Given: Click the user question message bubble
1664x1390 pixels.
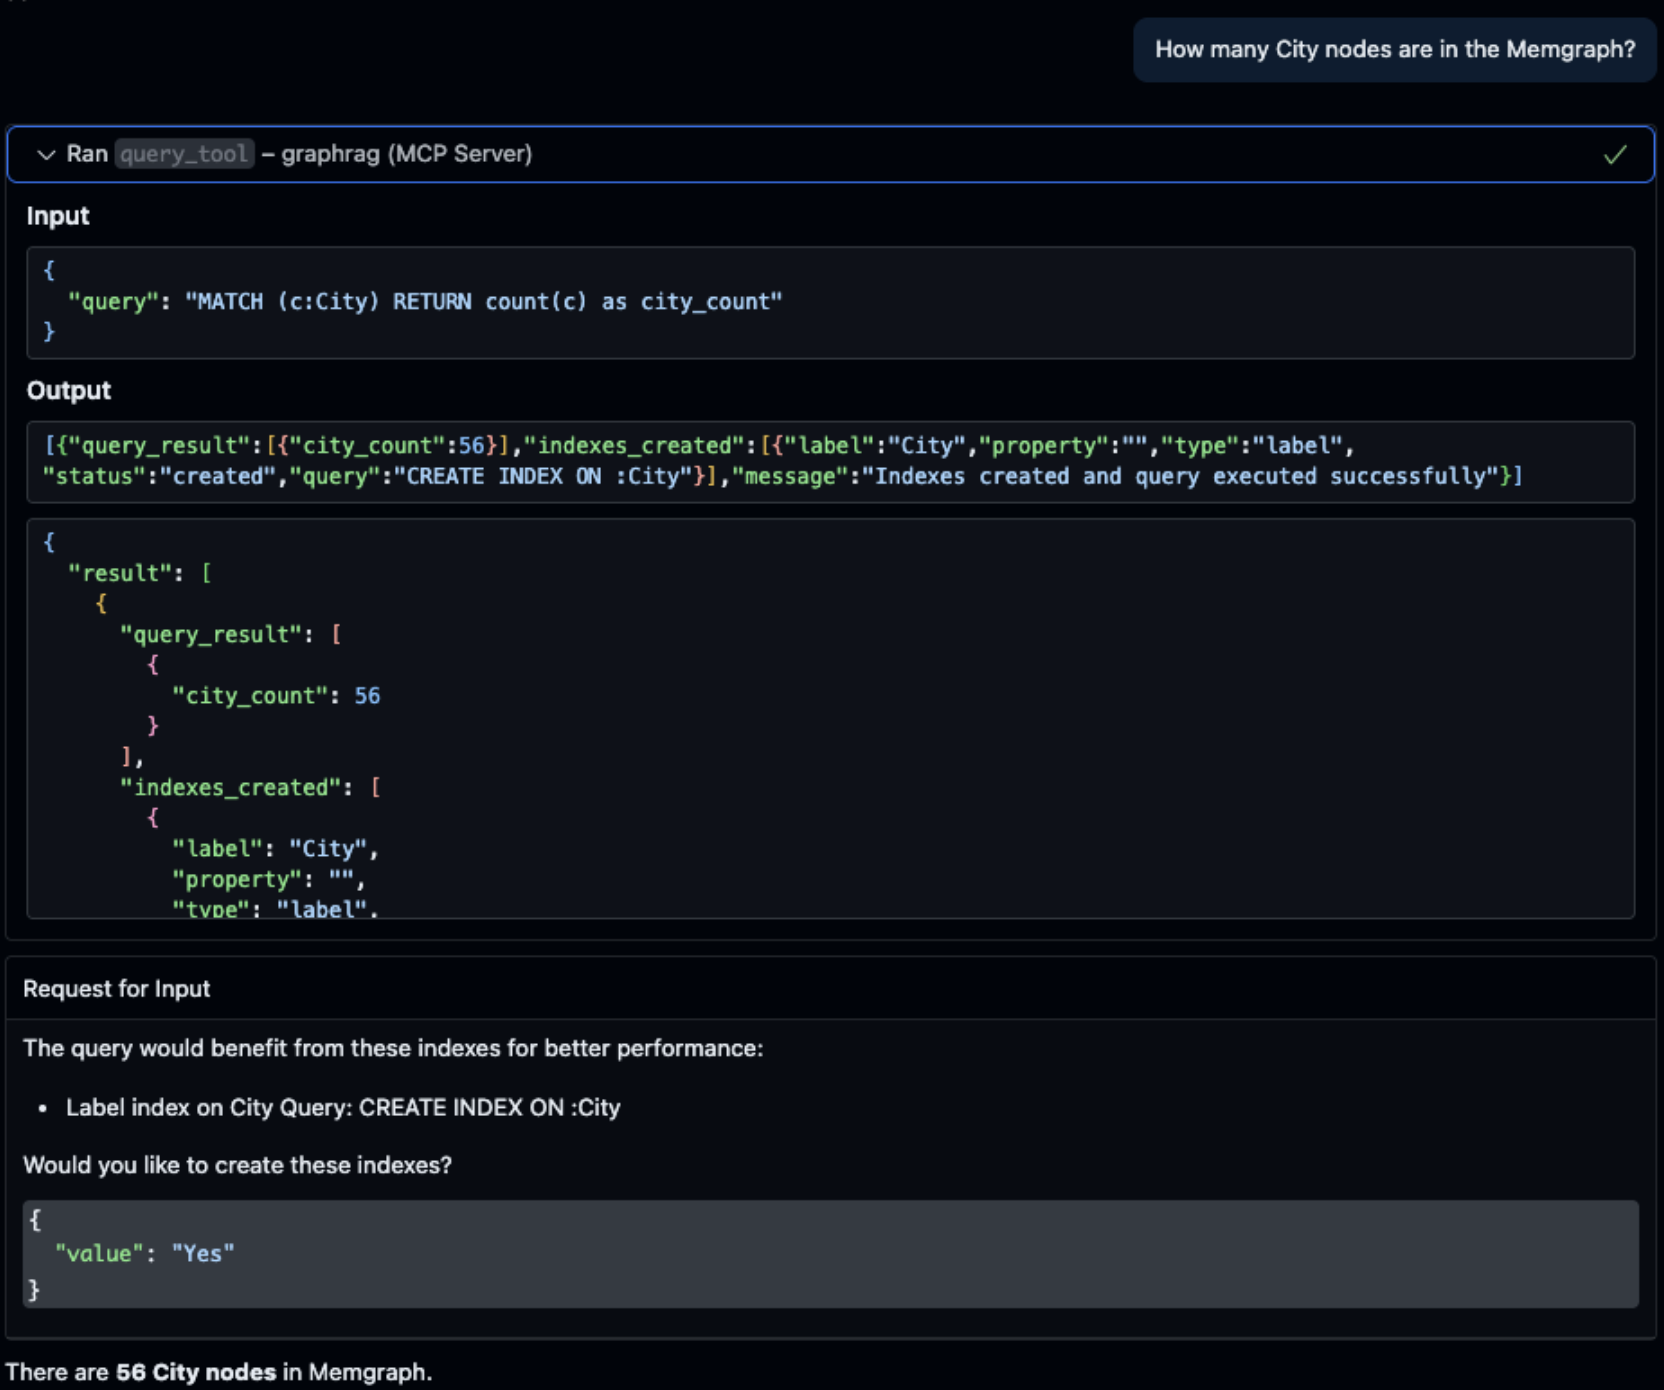Looking at the screenshot, I should 1394,49.
